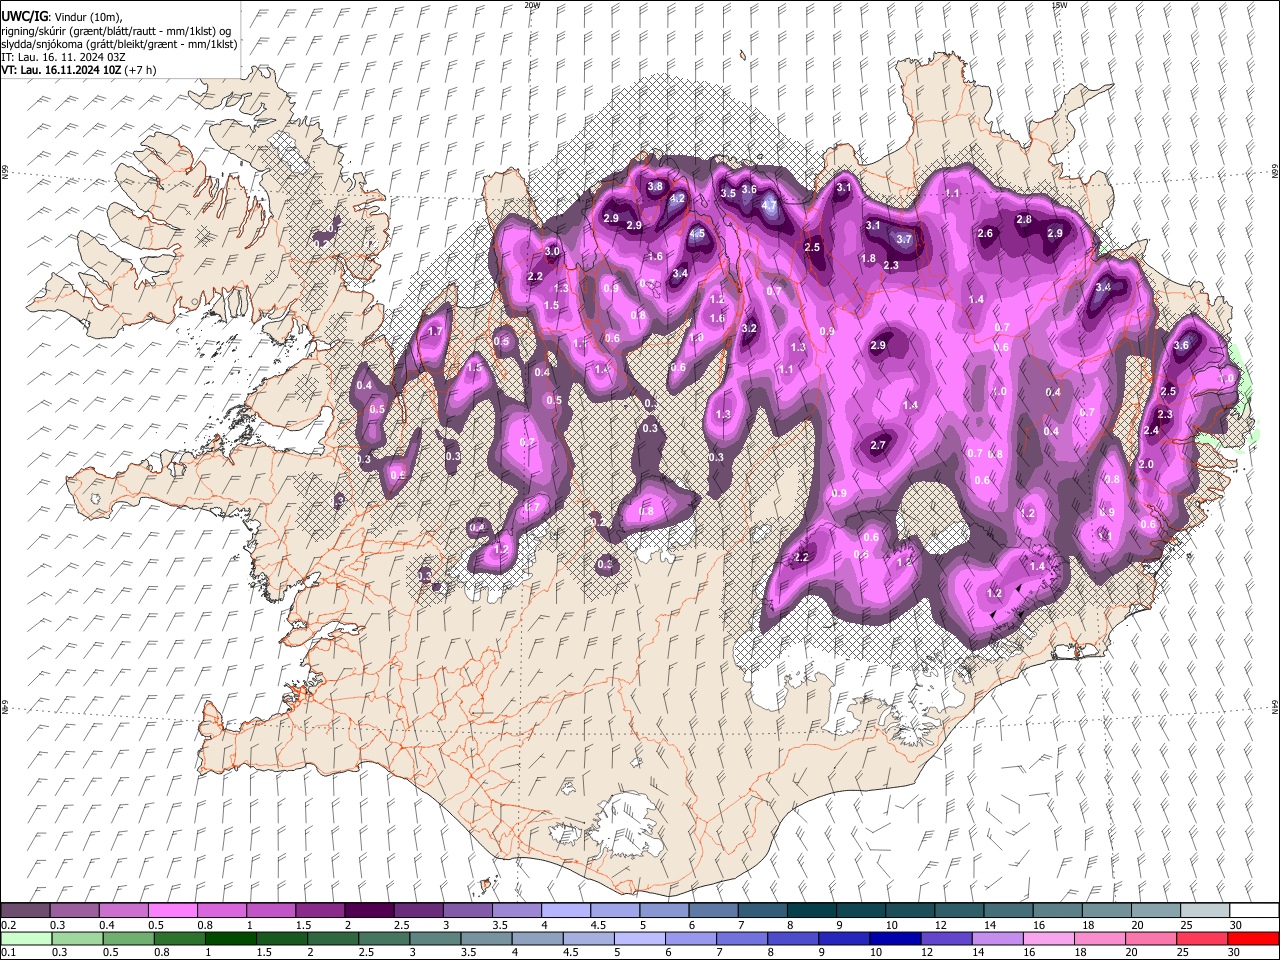Viewport: 1280px width, 960px height.
Task: Click the 2.6 snowfall value on the map
Action: [x=985, y=233]
